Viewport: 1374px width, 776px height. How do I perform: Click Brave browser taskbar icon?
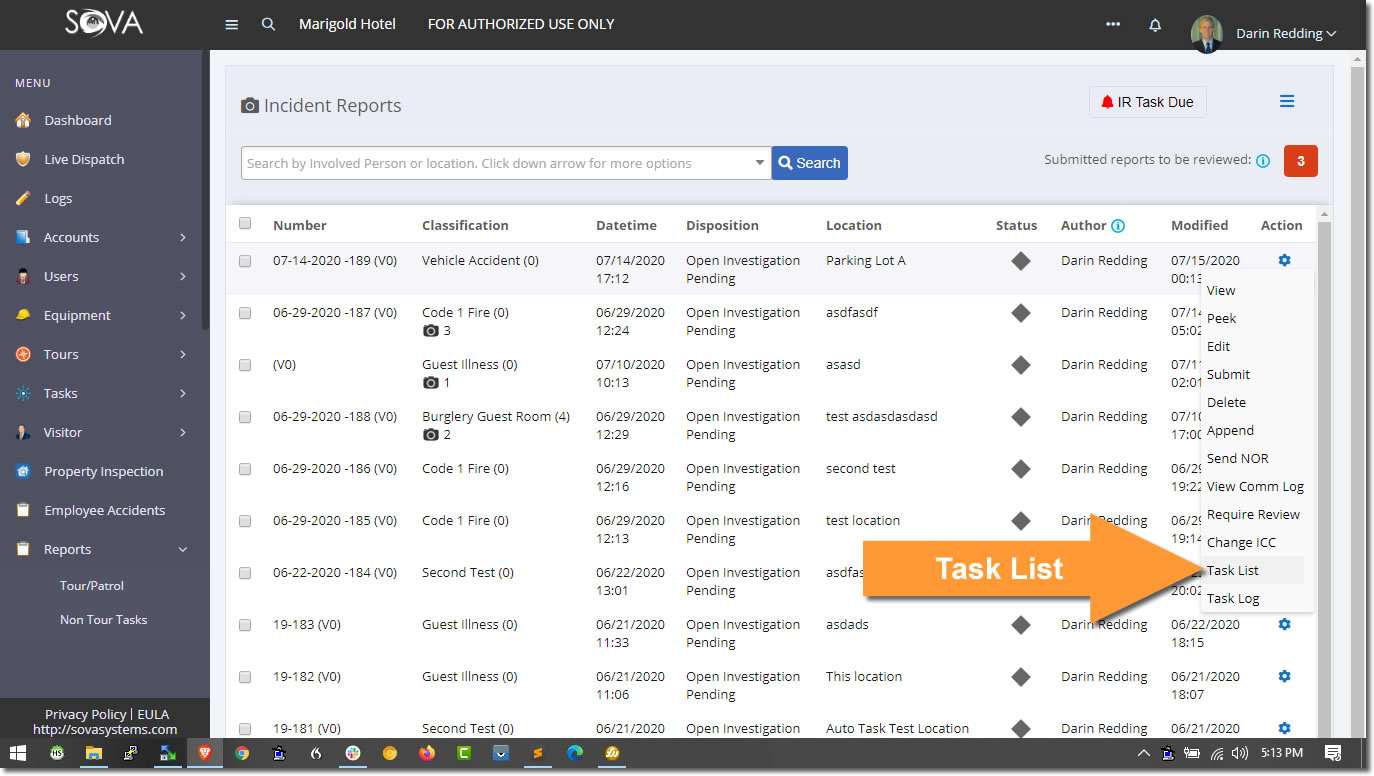click(x=205, y=753)
